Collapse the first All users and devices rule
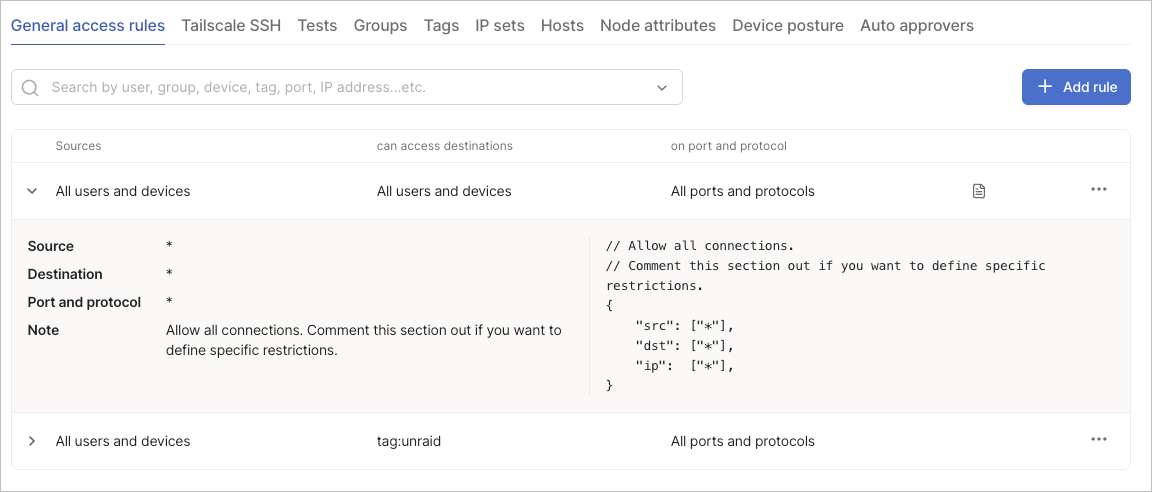 click(32, 191)
